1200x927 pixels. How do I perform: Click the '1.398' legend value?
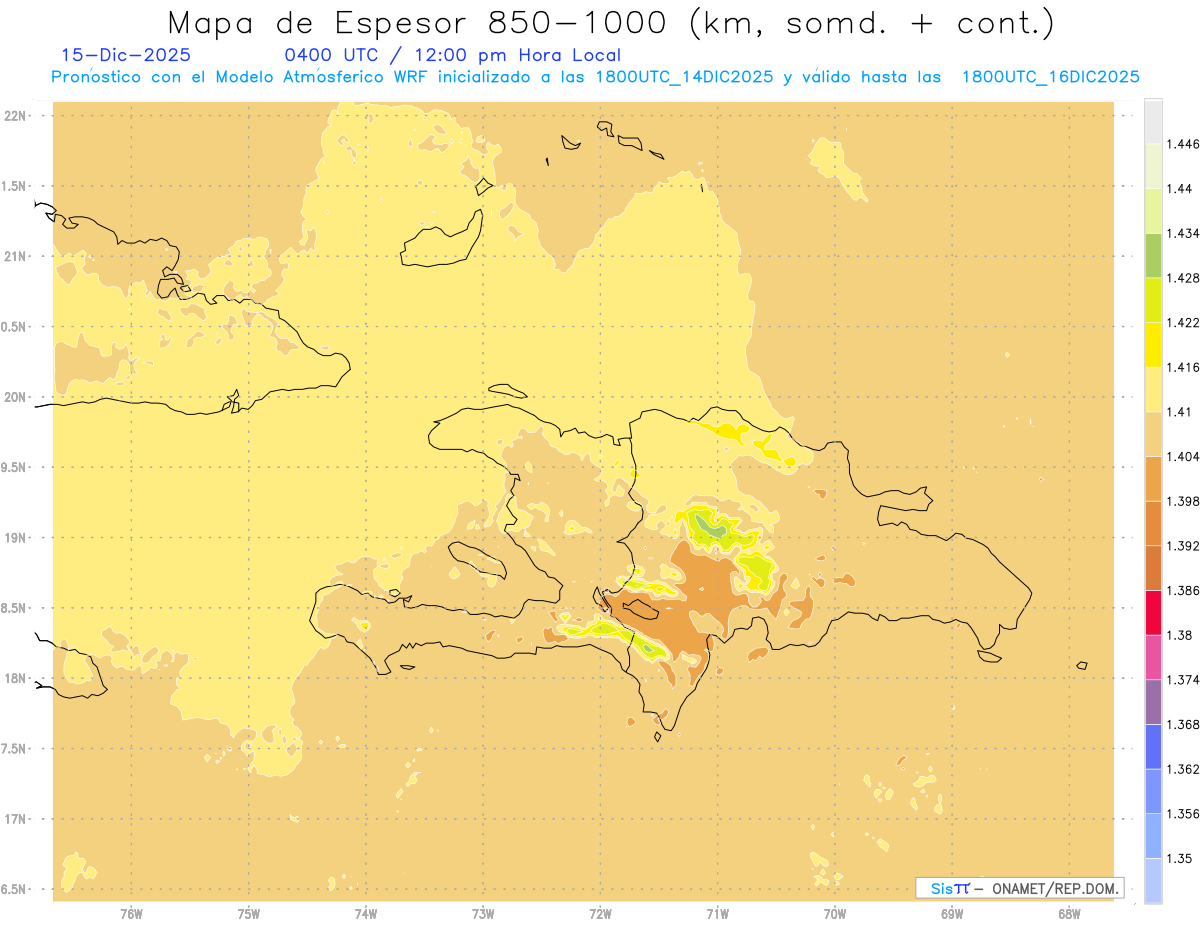pos(1181,501)
